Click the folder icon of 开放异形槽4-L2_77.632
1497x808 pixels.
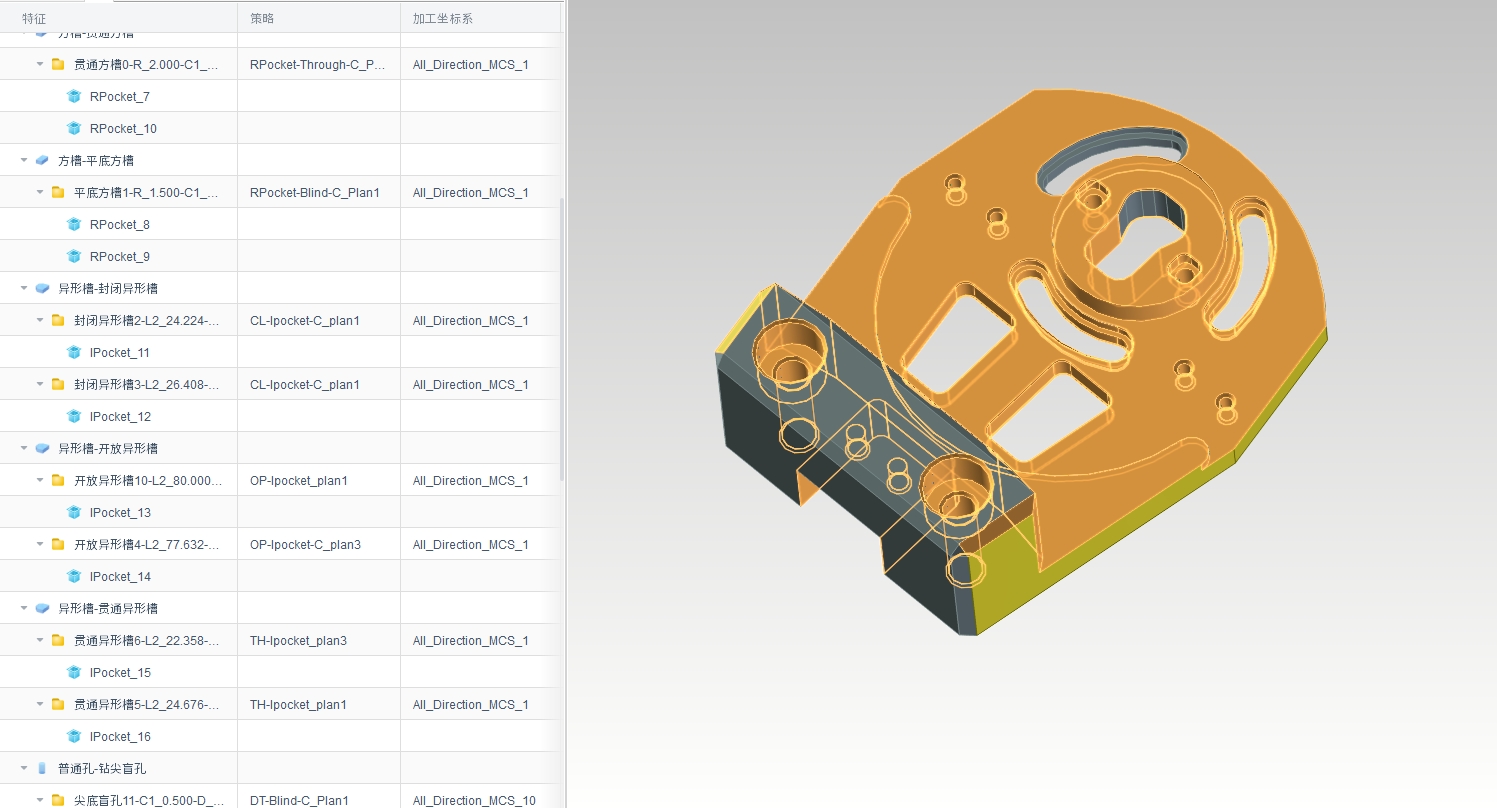pyautogui.click(x=58, y=544)
